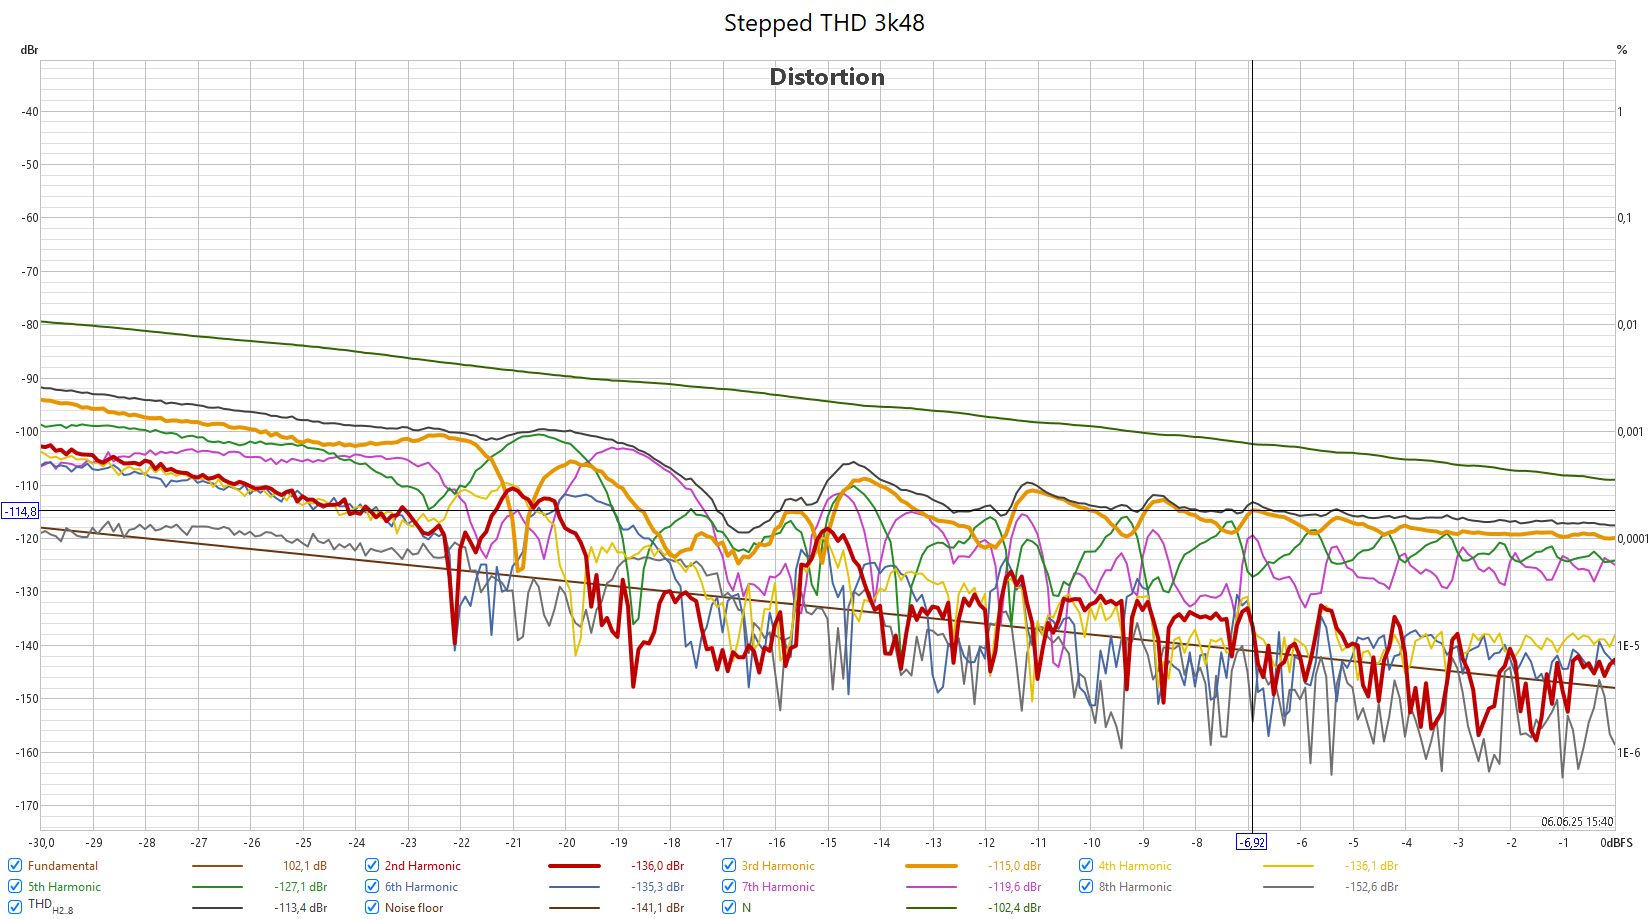Uncheck the 2nd Harmonic checkbox
This screenshot has height=919, width=1650.
tap(372, 866)
